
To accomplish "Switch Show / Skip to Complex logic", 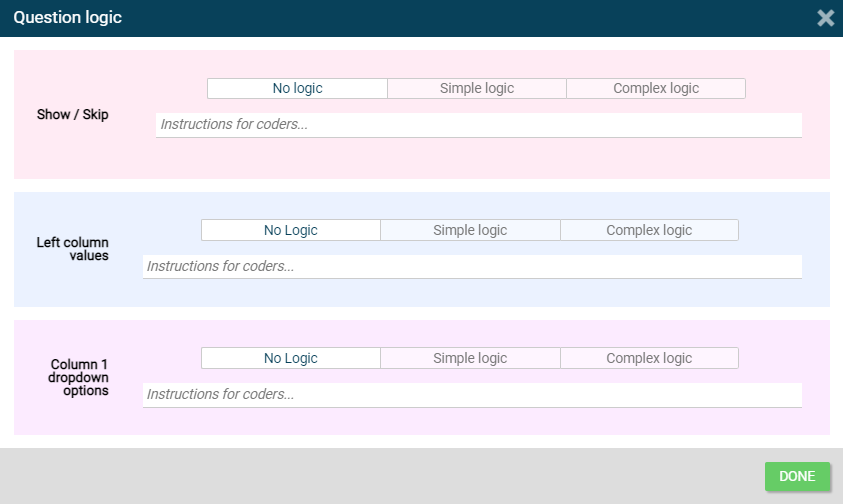I will pos(656,89).
